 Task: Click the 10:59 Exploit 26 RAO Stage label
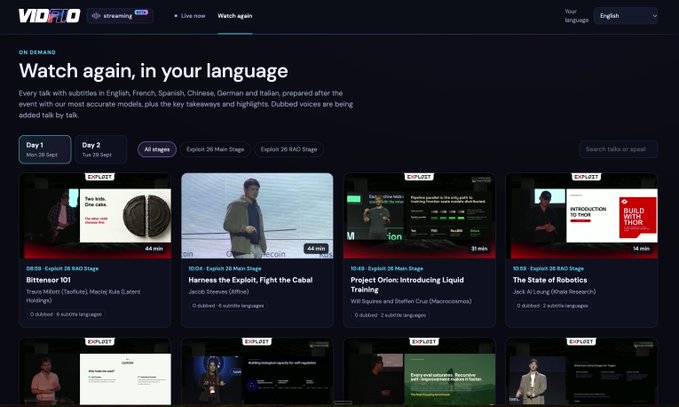pyautogui.click(x=548, y=268)
